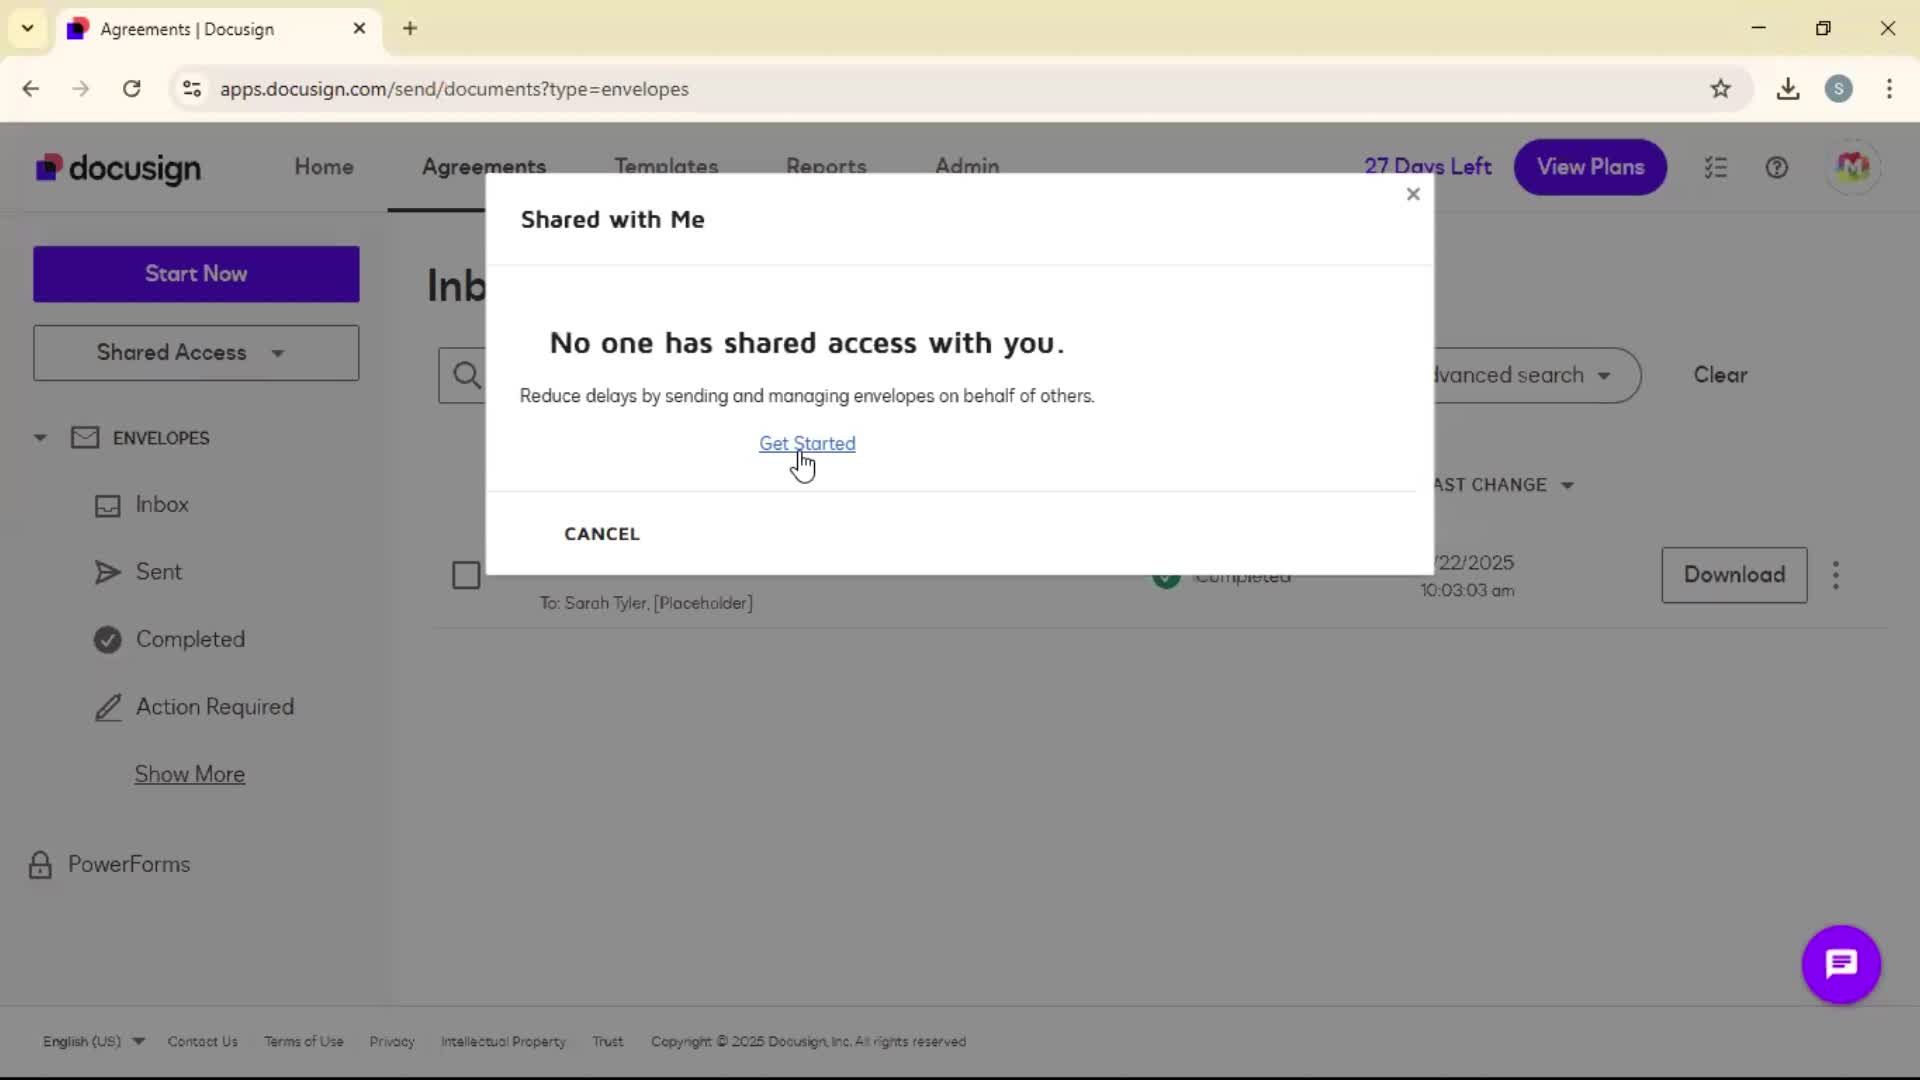Click the Inbox tray icon

point(108,506)
